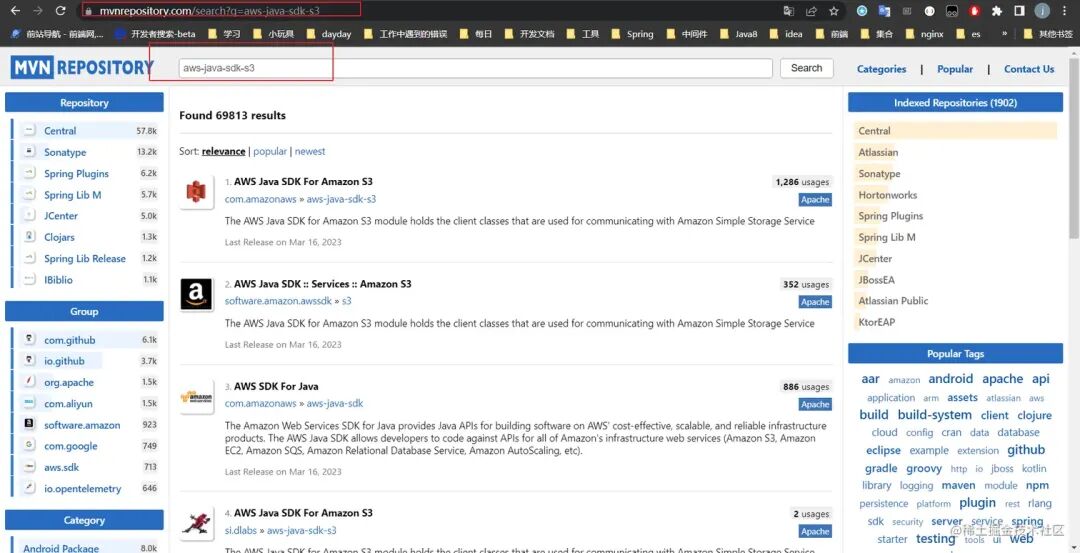
Task: Sort results by relevance
Action: [223, 152]
